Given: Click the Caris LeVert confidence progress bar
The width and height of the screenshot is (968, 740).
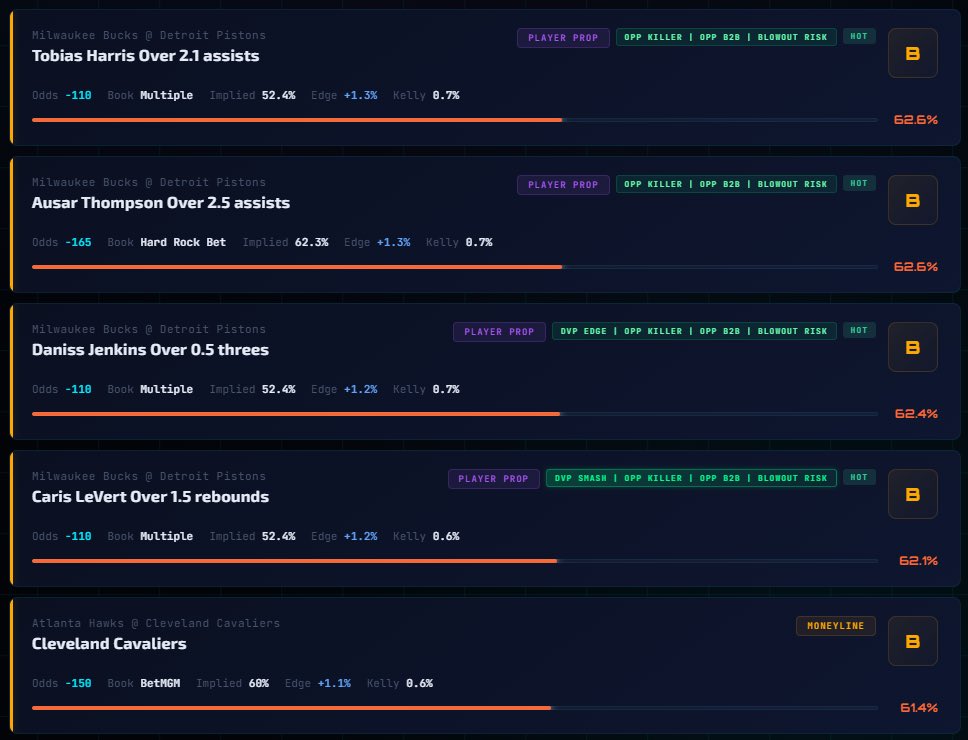Looking at the screenshot, I should (454, 560).
